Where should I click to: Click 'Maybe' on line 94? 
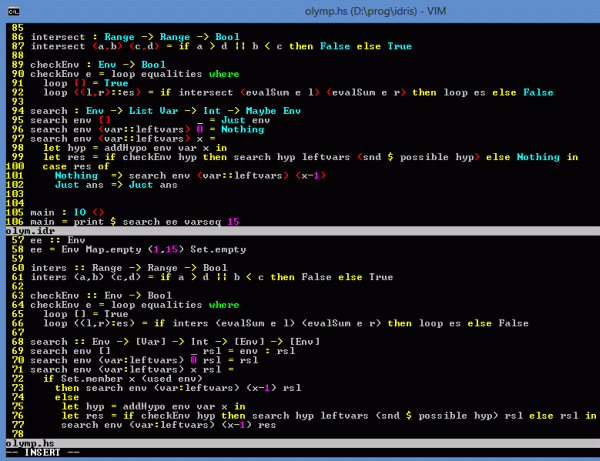click(261, 111)
